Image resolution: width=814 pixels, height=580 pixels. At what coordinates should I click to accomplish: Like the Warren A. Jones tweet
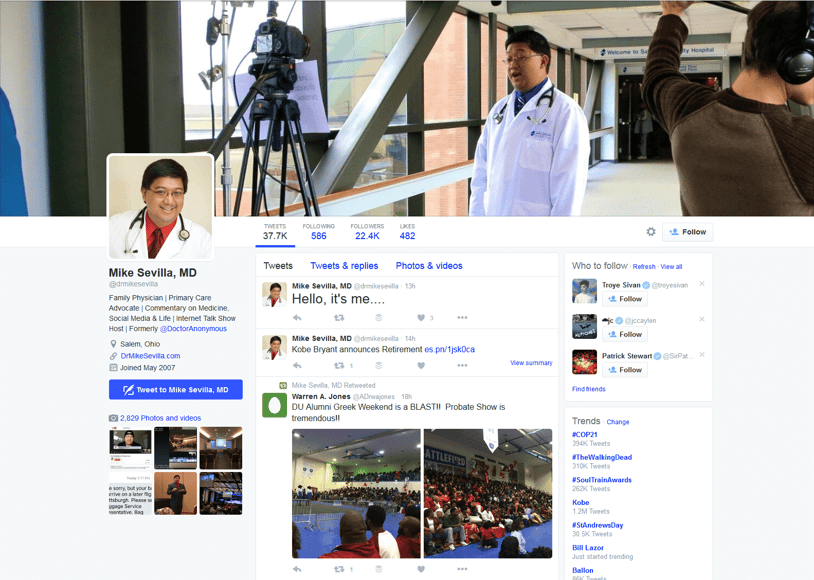(419, 569)
